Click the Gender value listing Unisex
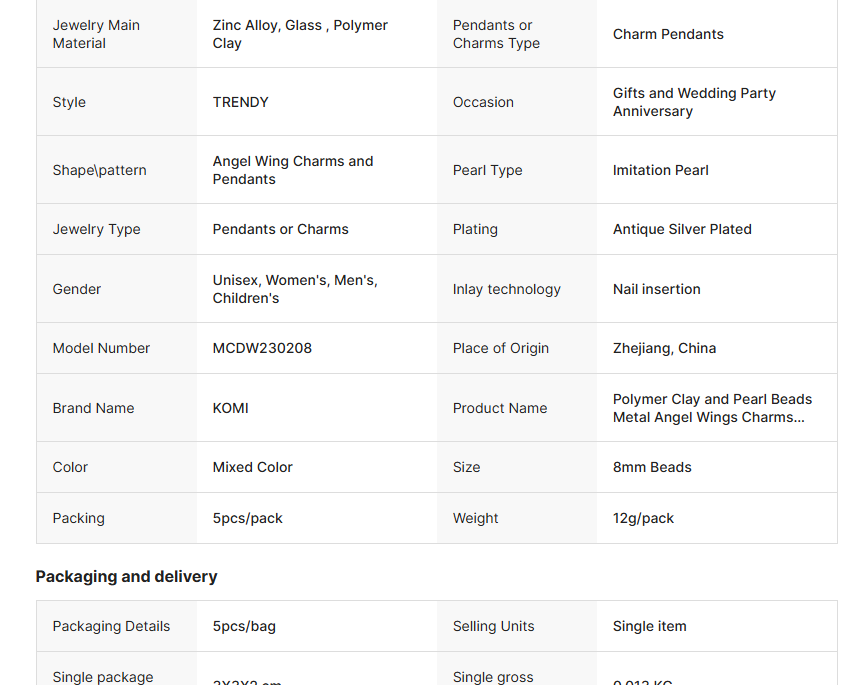The width and height of the screenshot is (865, 685). coord(295,289)
